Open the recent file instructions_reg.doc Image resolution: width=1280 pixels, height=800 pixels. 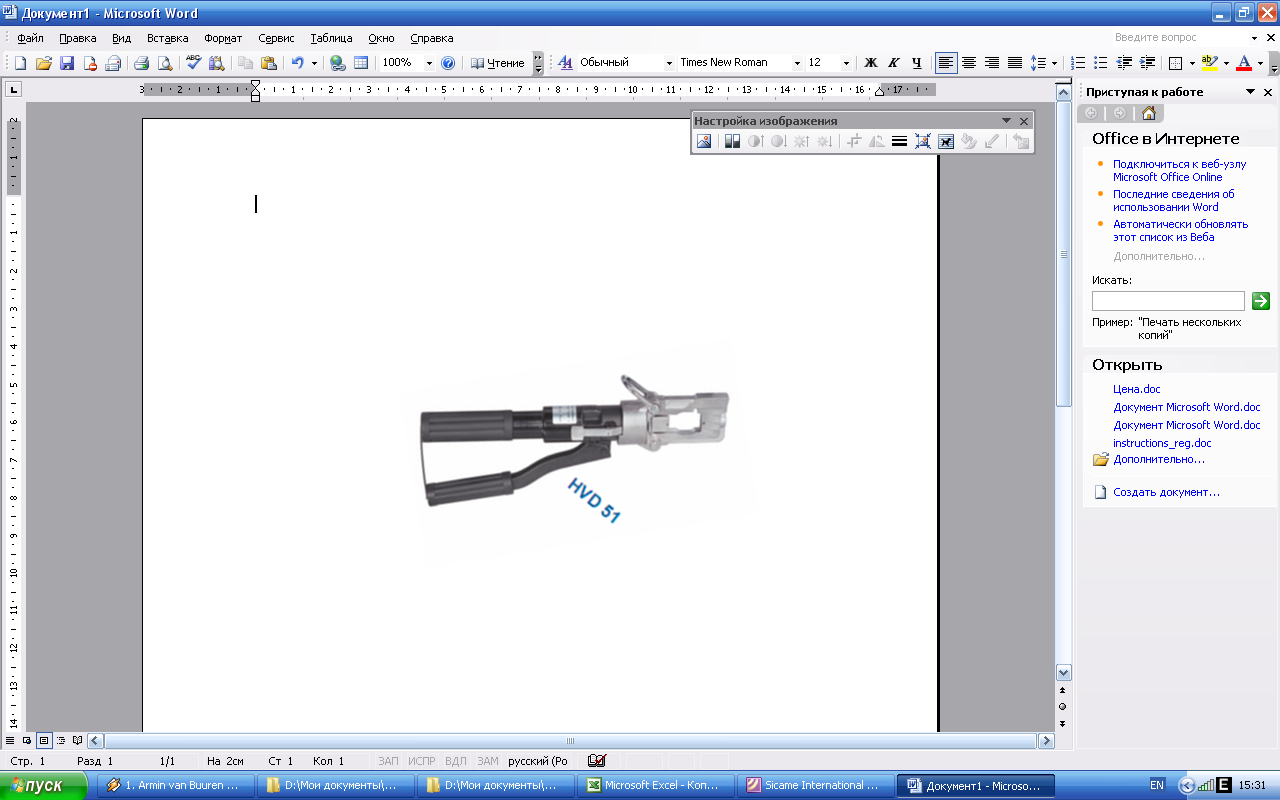(1162, 443)
